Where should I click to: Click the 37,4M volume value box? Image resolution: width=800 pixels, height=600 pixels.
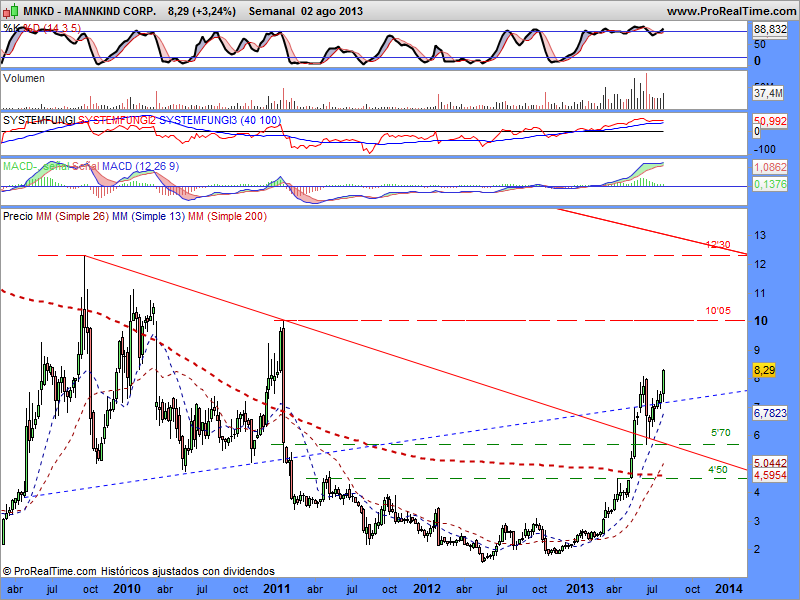[768, 93]
